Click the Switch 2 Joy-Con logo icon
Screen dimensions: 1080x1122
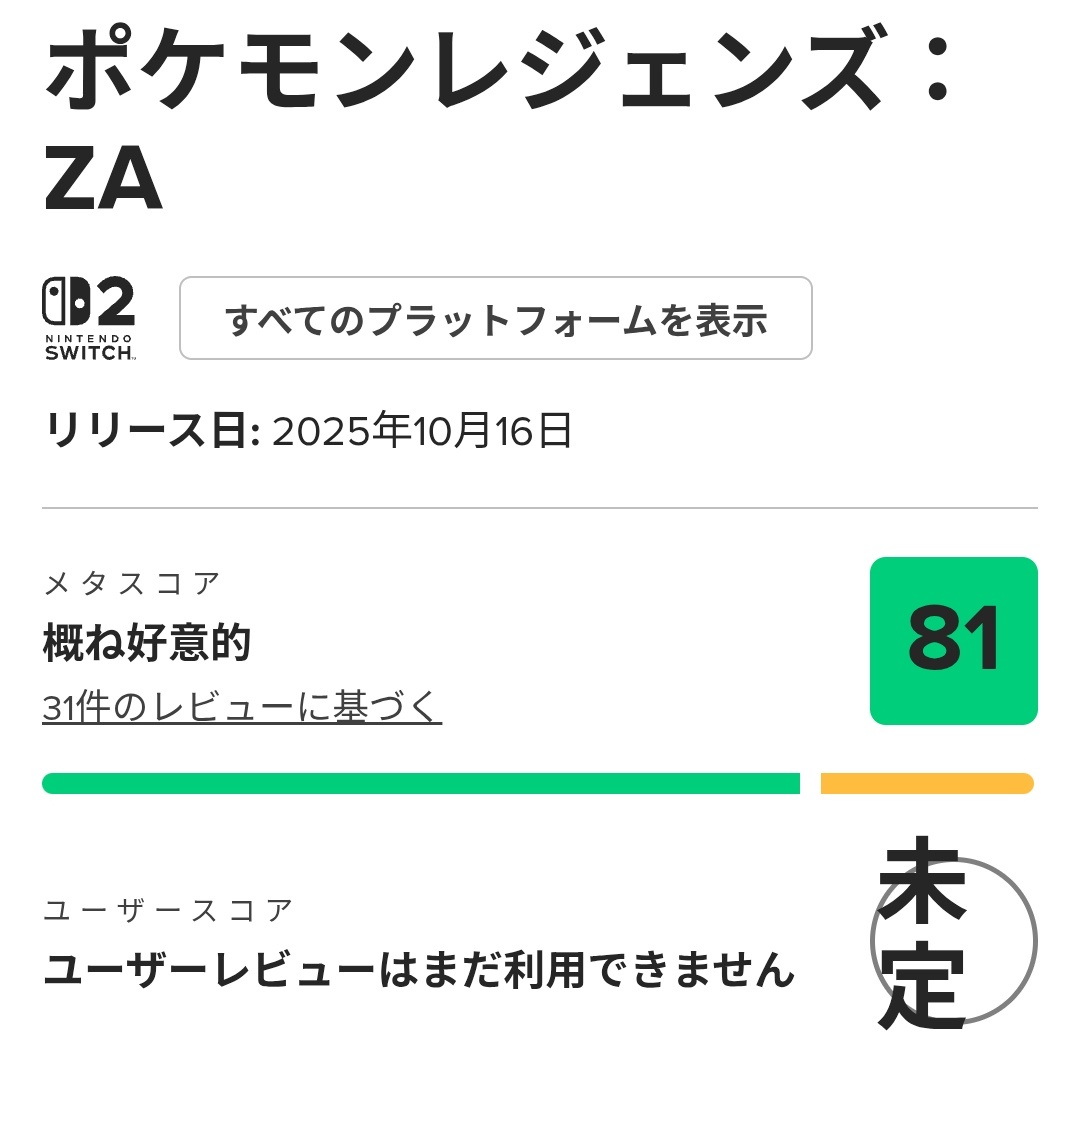tap(66, 302)
